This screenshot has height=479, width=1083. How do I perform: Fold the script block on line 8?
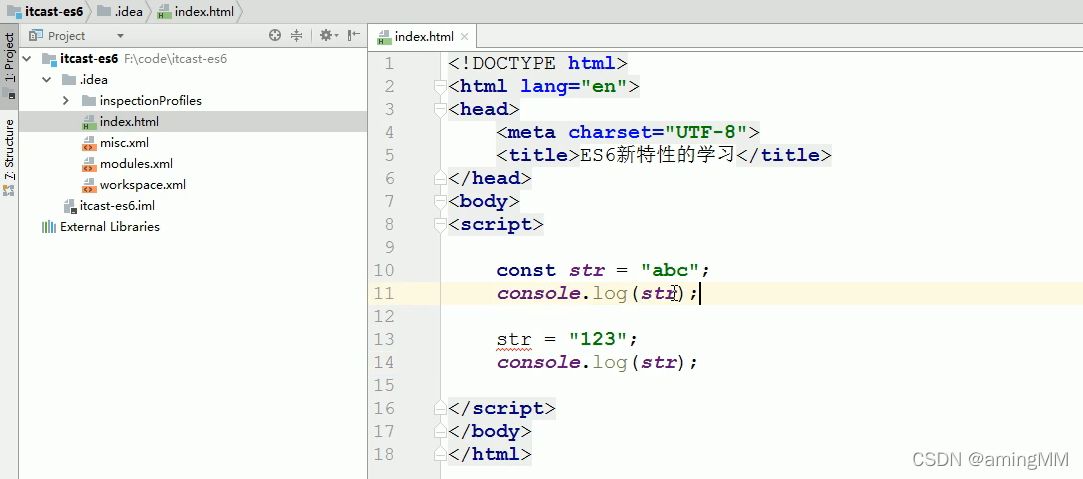pyautogui.click(x=439, y=224)
